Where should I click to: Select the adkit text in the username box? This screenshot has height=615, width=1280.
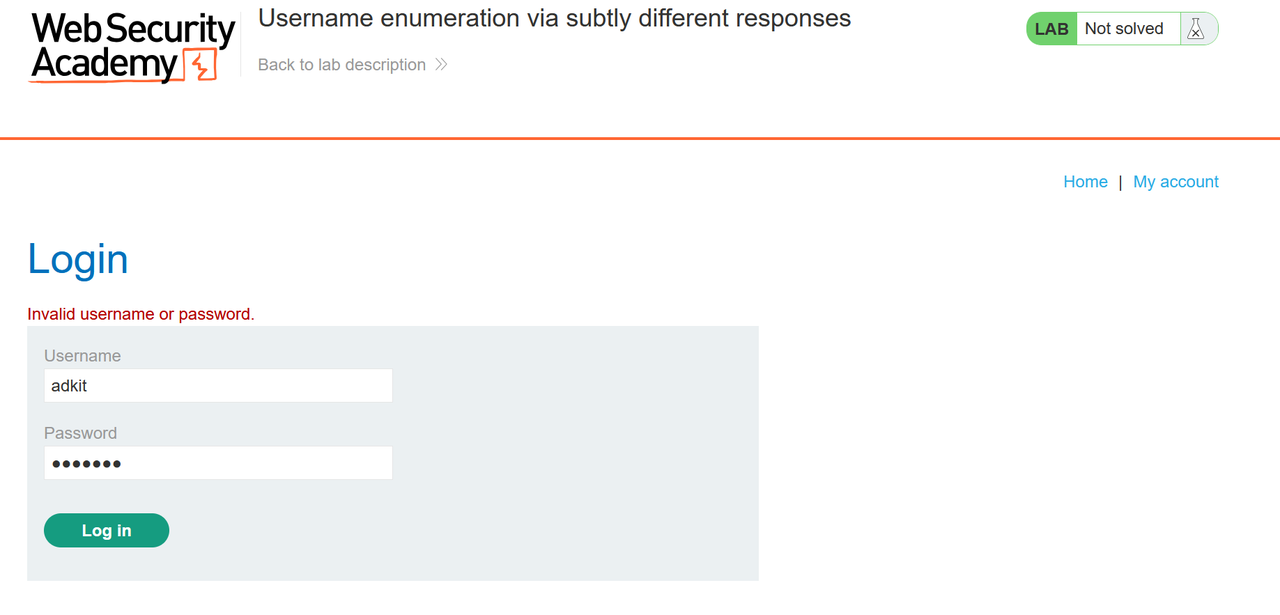69,385
